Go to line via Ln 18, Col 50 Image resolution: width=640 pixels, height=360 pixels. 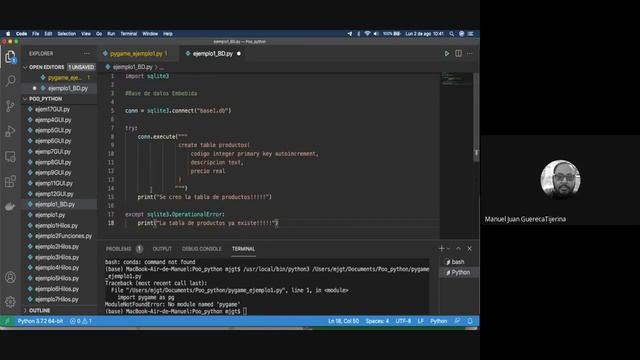(344, 321)
